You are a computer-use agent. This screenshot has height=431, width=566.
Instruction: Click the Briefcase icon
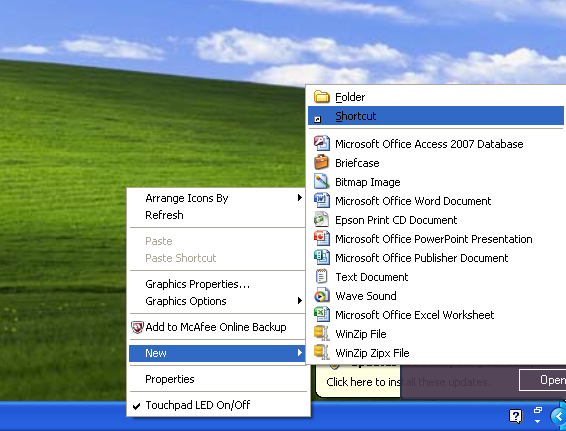(321, 162)
